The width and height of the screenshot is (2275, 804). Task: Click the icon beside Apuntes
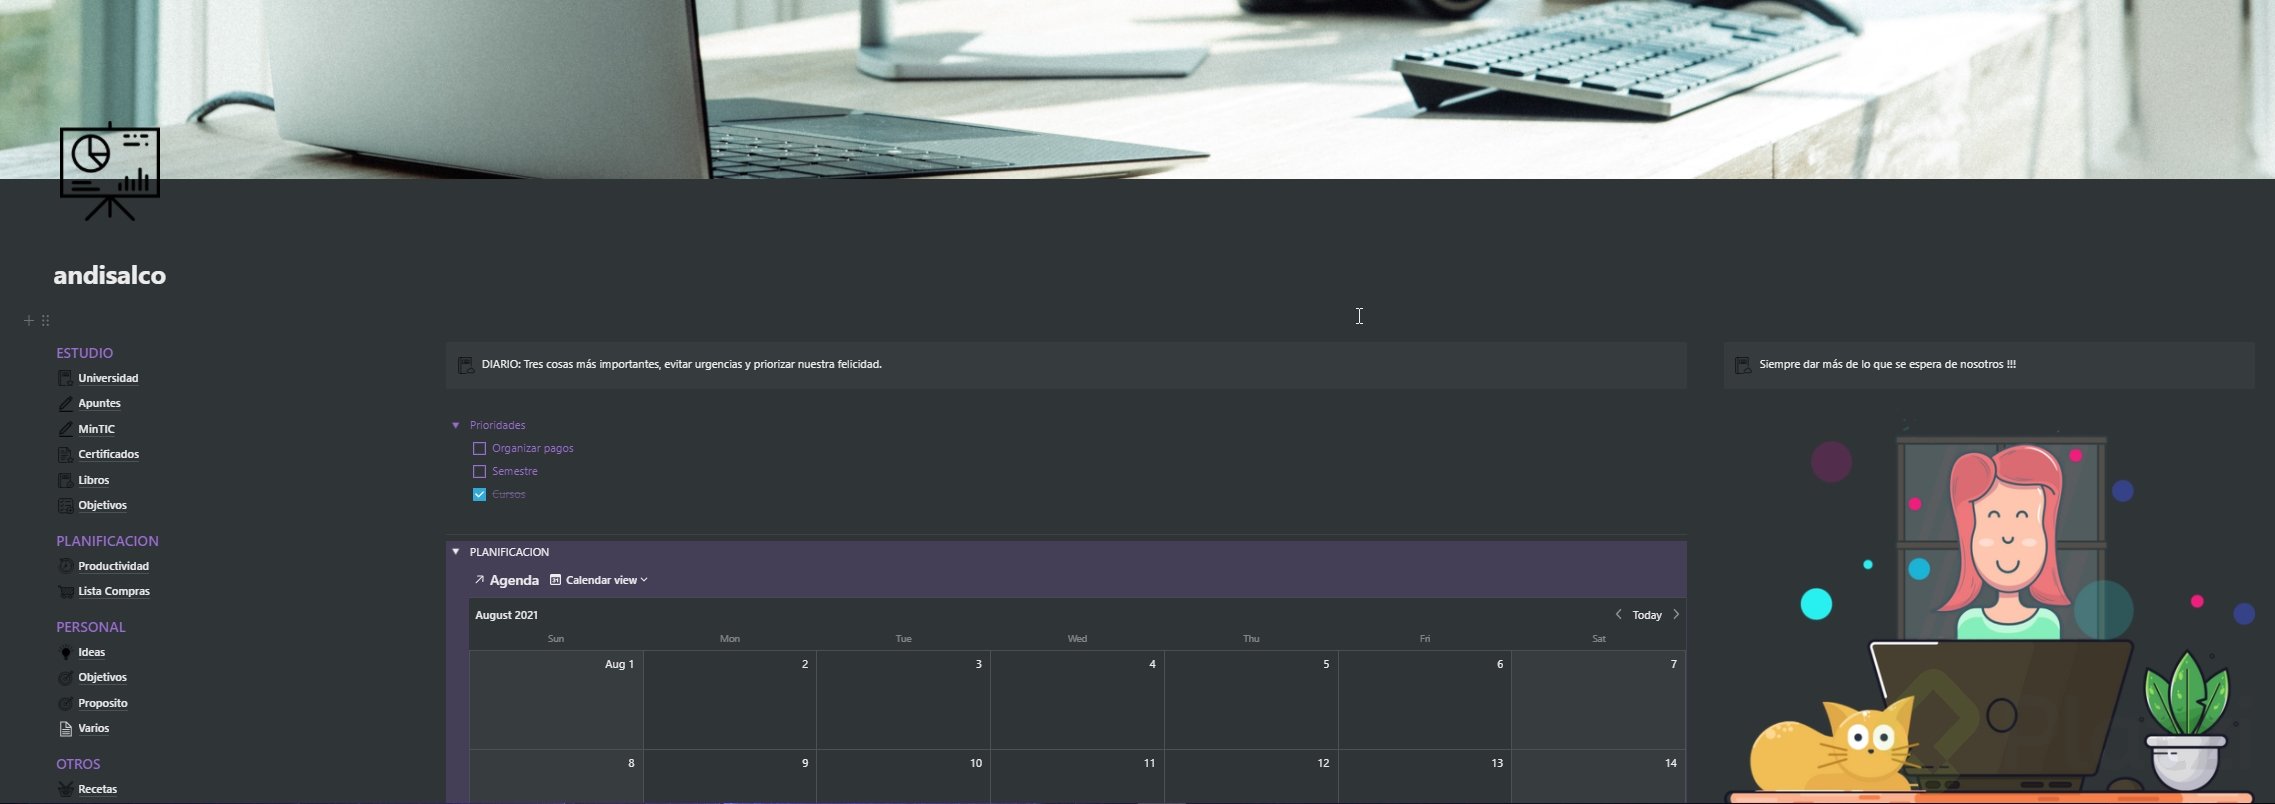pos(65,404)
